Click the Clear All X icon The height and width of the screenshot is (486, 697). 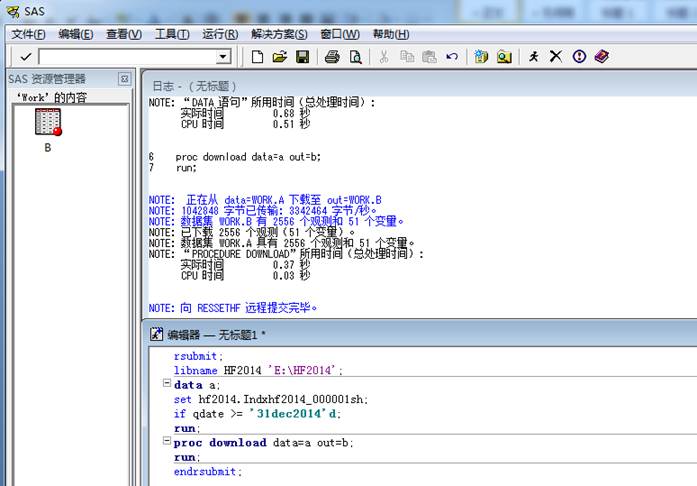click(556, 57)
